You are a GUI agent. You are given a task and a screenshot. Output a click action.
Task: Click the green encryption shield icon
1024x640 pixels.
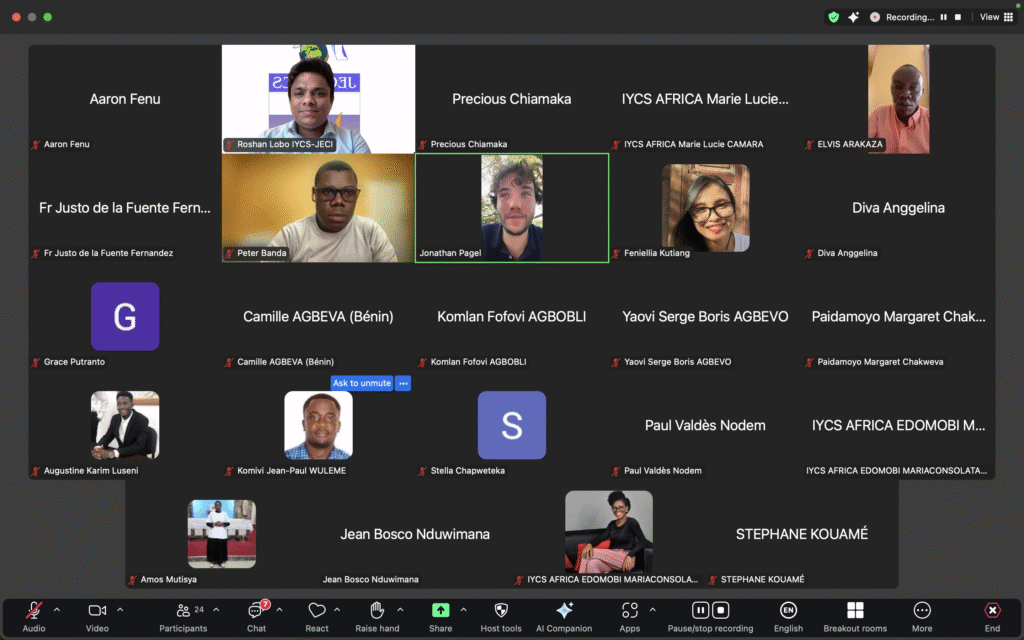(833, 18)
